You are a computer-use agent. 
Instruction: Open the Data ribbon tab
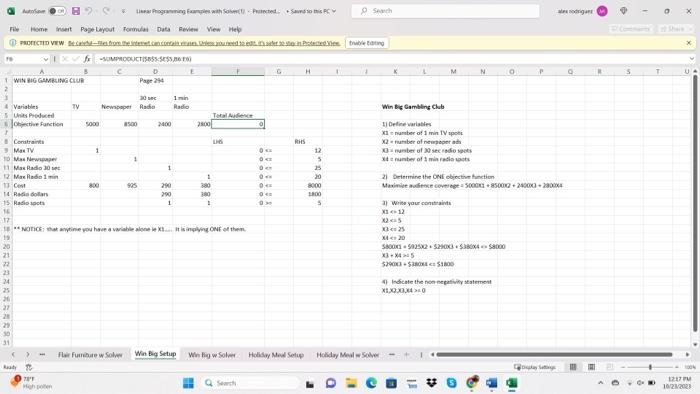pyautogui.click(x=163, y=29)
